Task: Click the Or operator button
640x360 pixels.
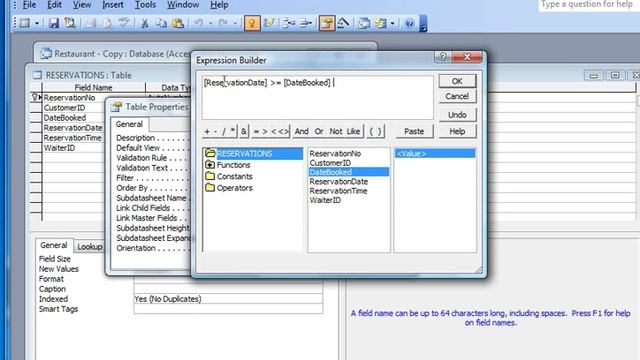Action: tap(319, 131)
